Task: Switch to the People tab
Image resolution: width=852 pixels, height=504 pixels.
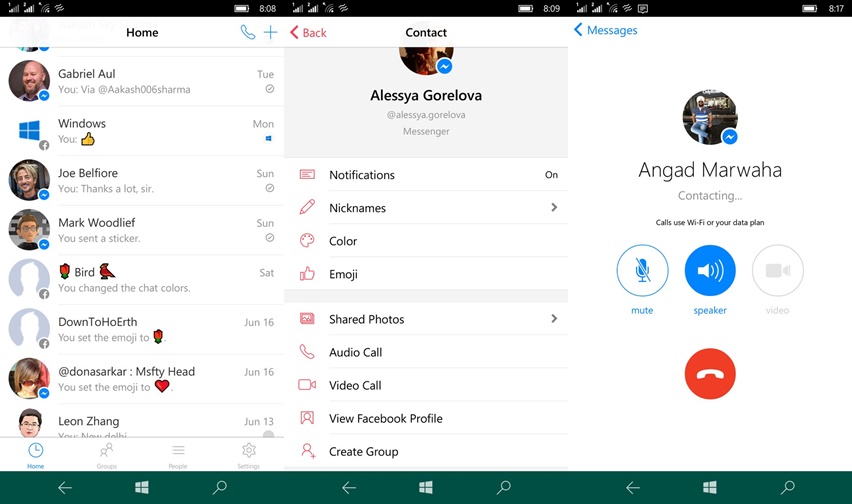Action: (178, 455)
